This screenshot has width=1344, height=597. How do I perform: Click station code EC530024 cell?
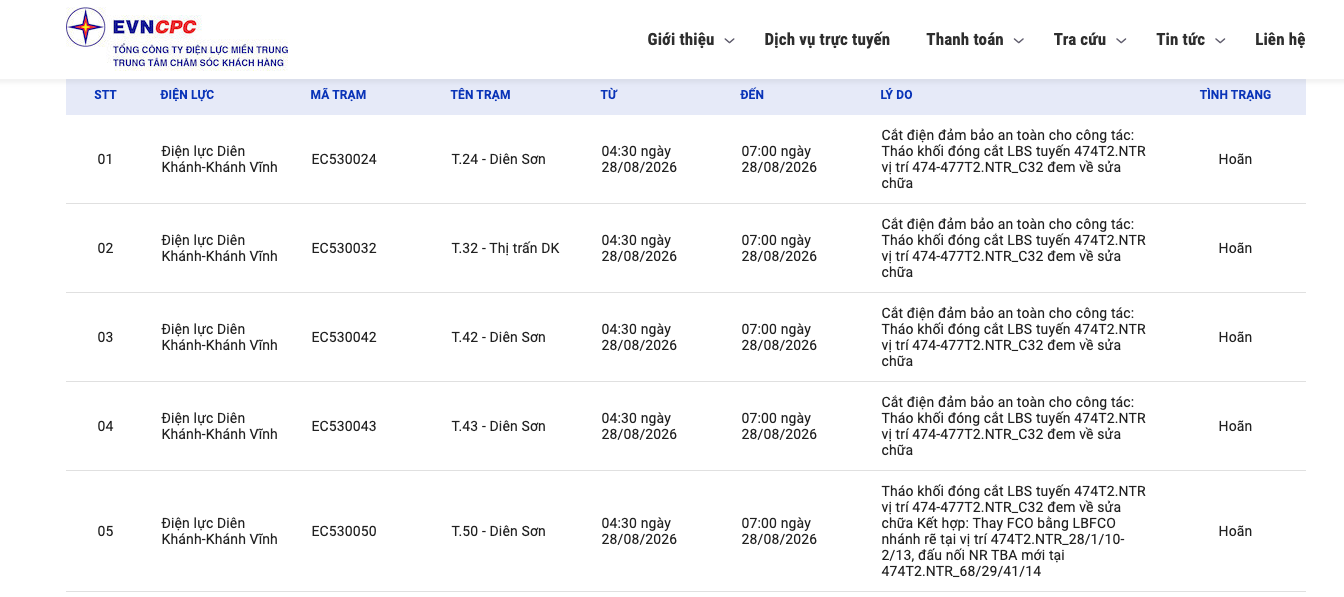pos(344,159)
